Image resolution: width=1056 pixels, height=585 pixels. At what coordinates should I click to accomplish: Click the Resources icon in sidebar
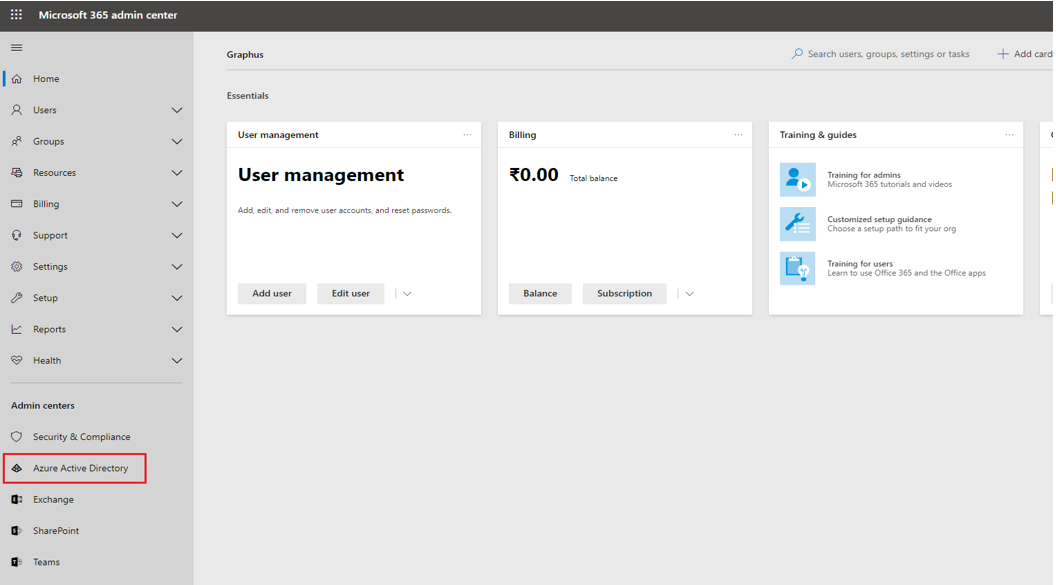[x=17, y=172]
